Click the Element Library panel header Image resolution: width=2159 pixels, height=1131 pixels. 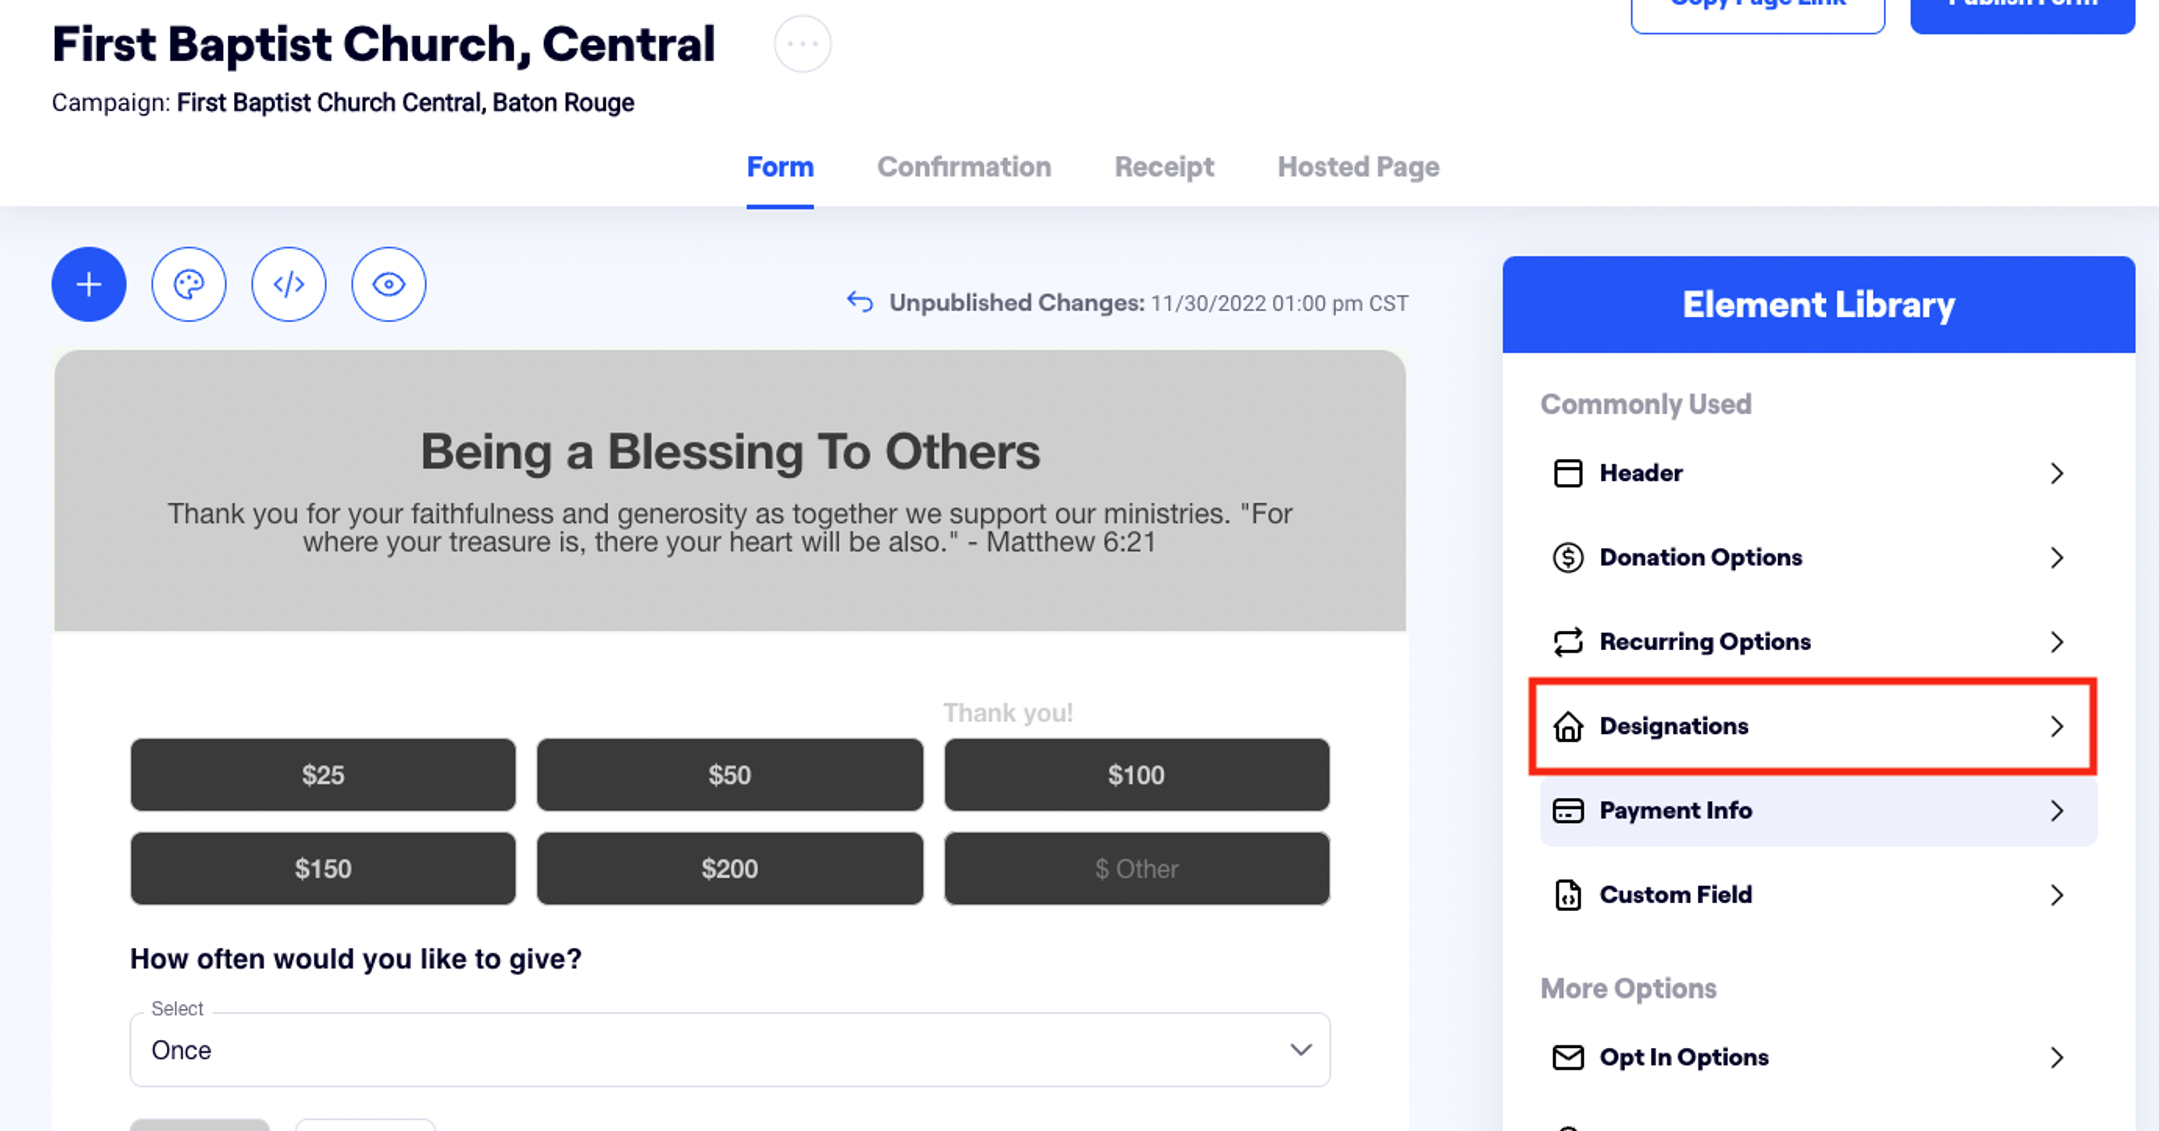1818,304
